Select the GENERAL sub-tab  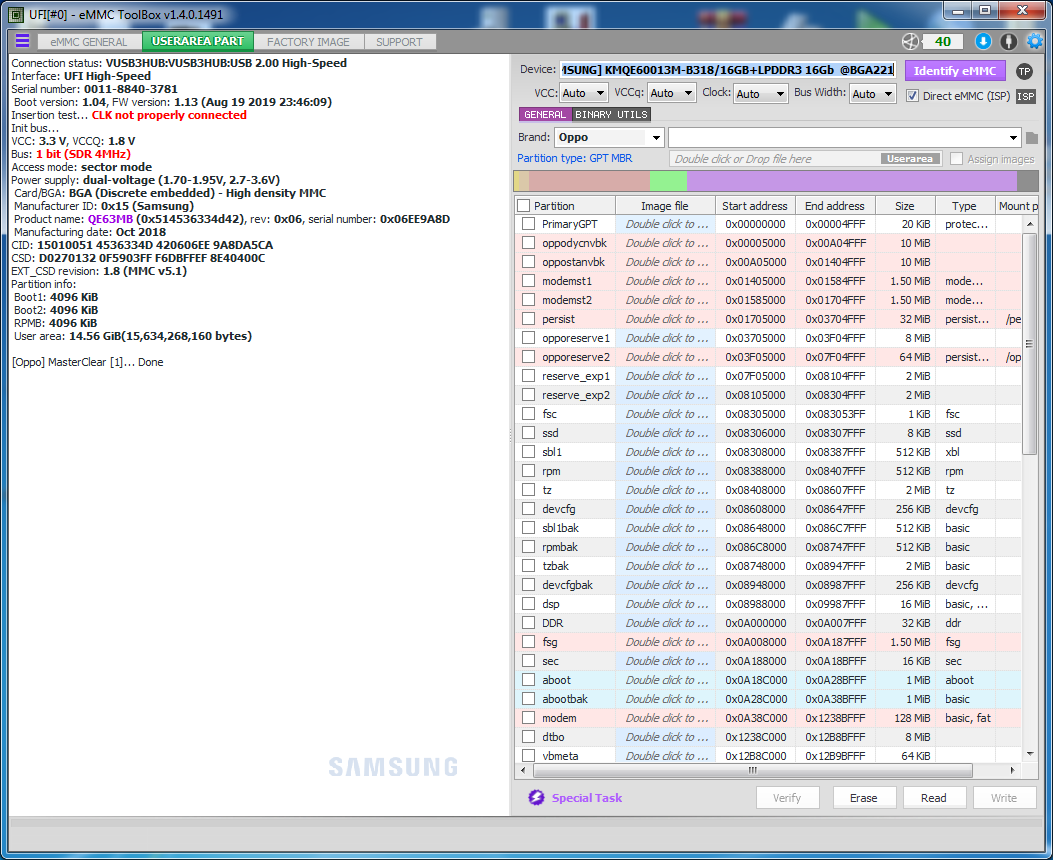(x=545, y=114)
